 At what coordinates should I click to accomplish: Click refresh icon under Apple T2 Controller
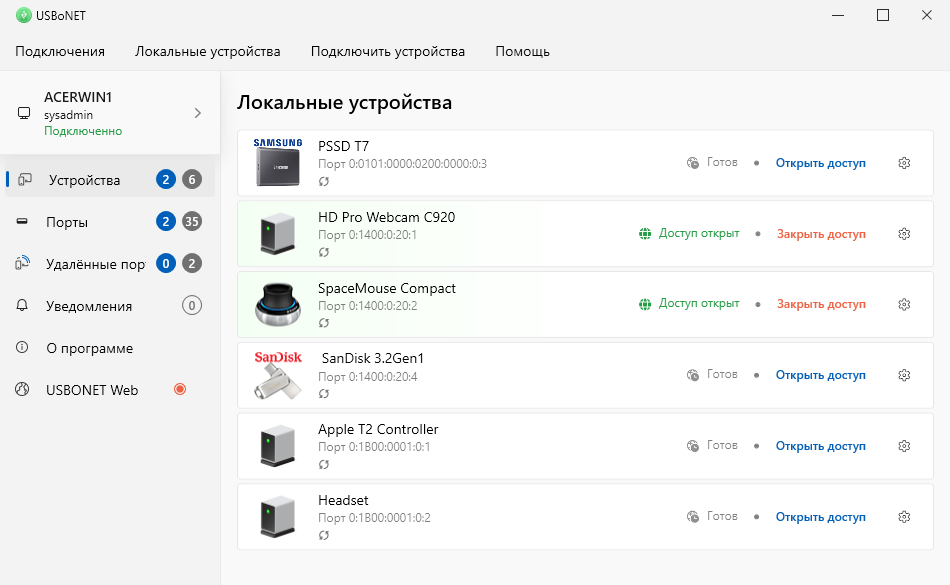pos(324,464)
